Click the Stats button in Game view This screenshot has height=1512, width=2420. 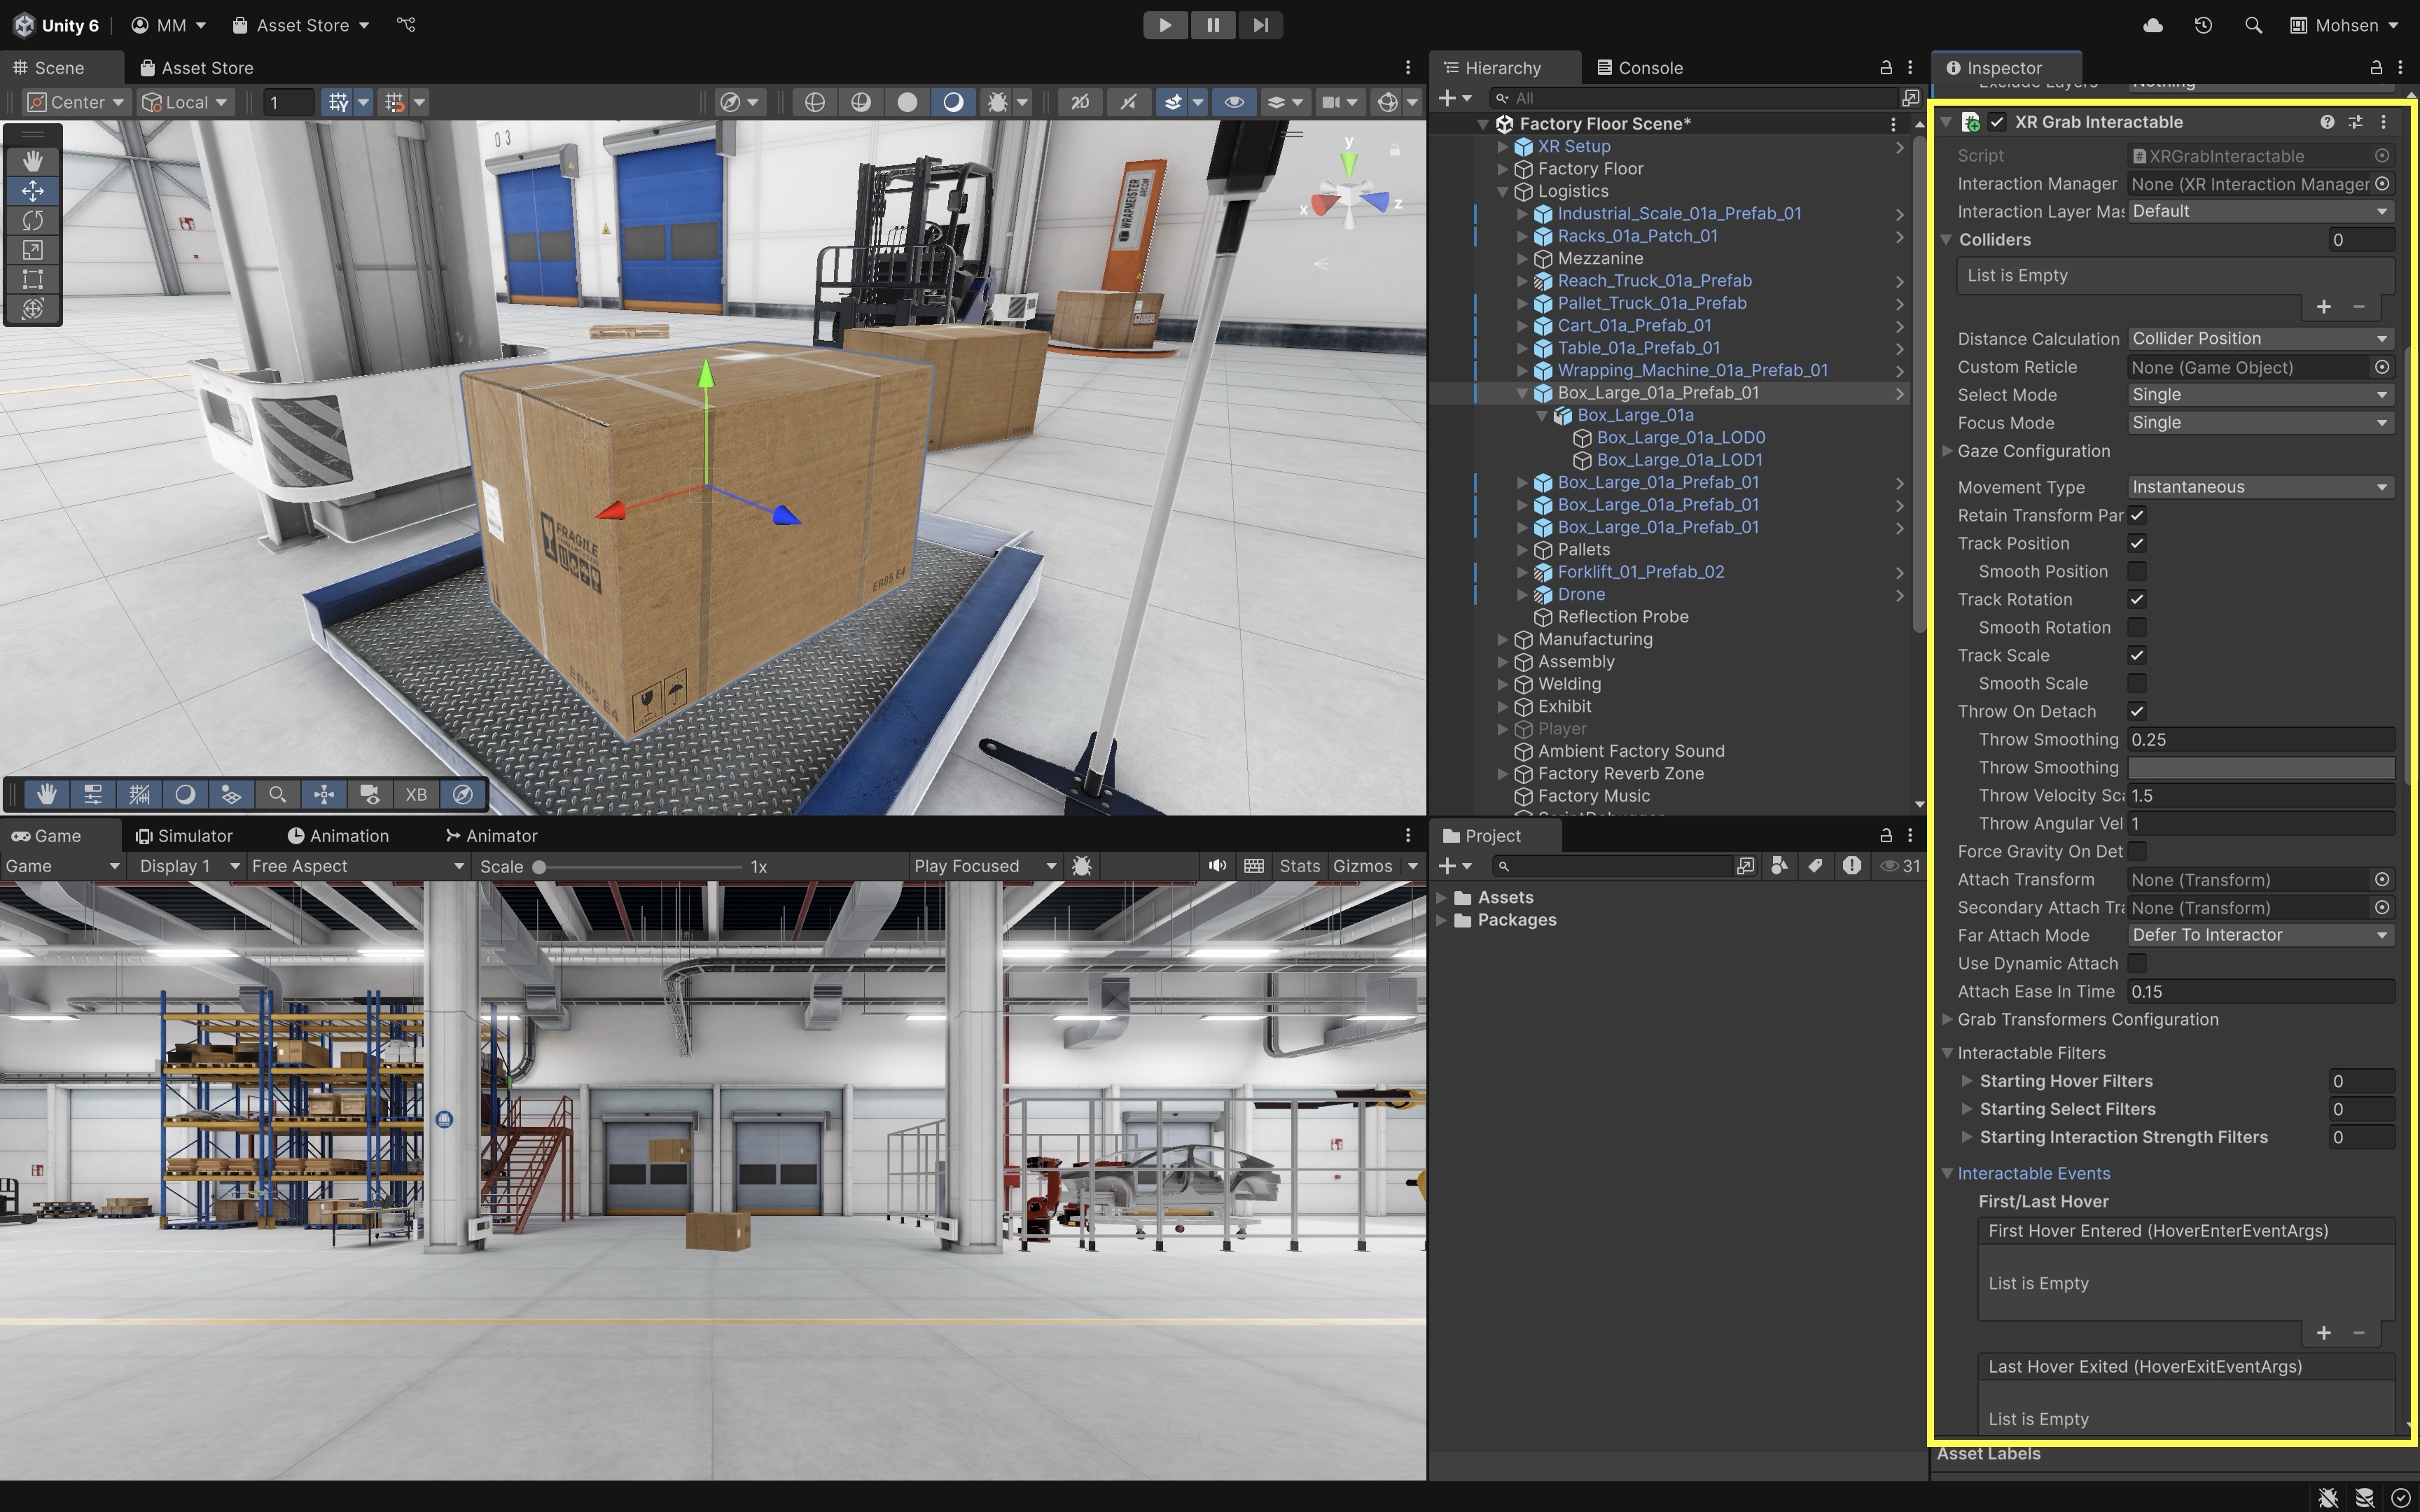1299,866
